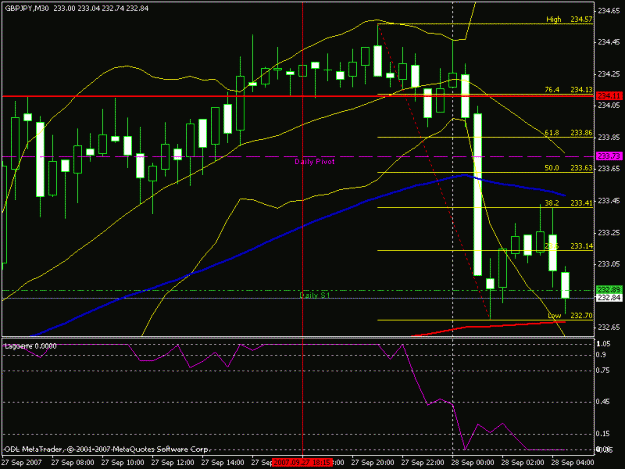The width and height of the screenshot is (625, 469).
Task: Select the Daily S1 label
Action: coord(314,295)
